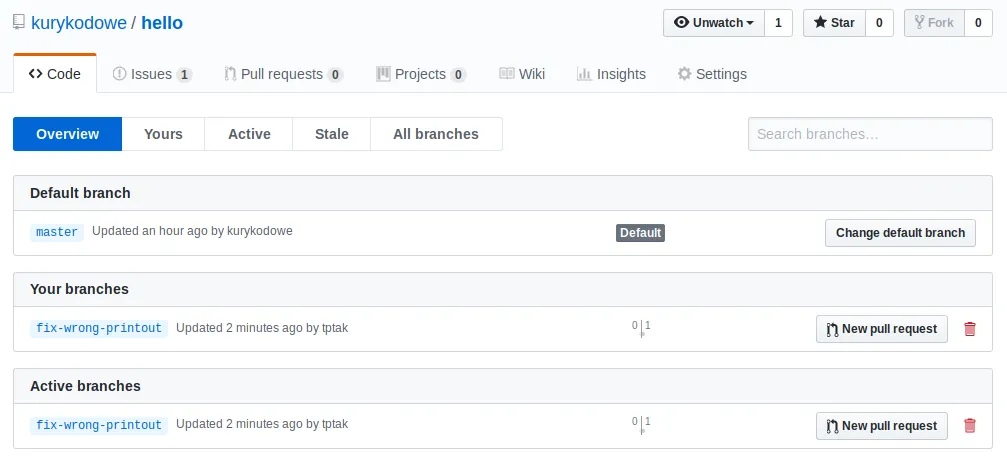Open the Unwatch notifications dropdown
1007x475 pixels.
pos(714,23)
